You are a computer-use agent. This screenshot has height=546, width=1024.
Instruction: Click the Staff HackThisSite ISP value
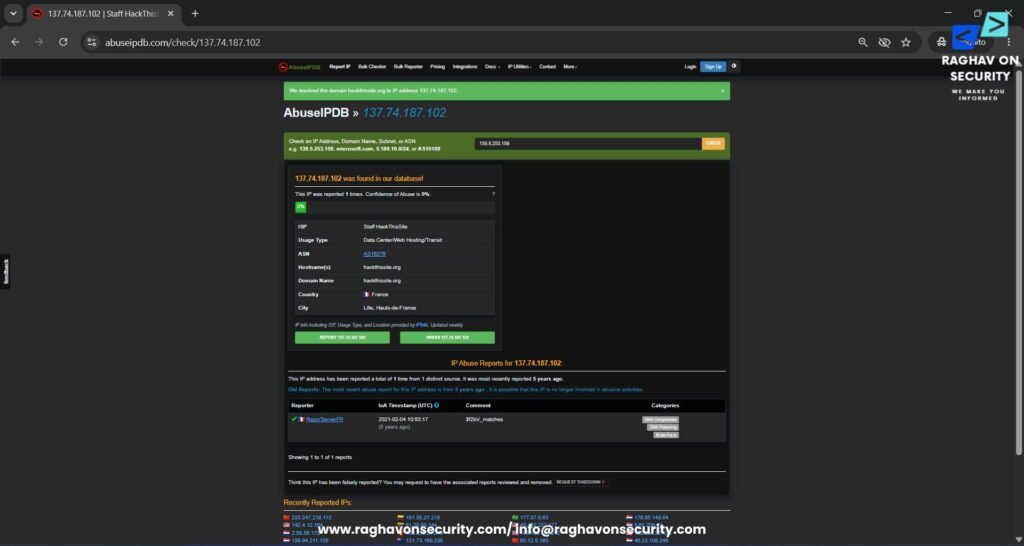pyautogui.click(x=385, y=227)
